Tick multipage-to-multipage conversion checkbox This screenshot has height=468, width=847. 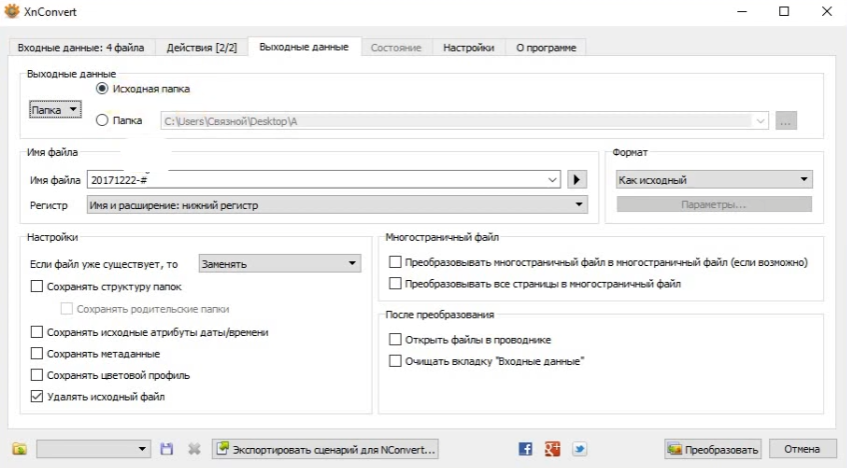(395, 262)
